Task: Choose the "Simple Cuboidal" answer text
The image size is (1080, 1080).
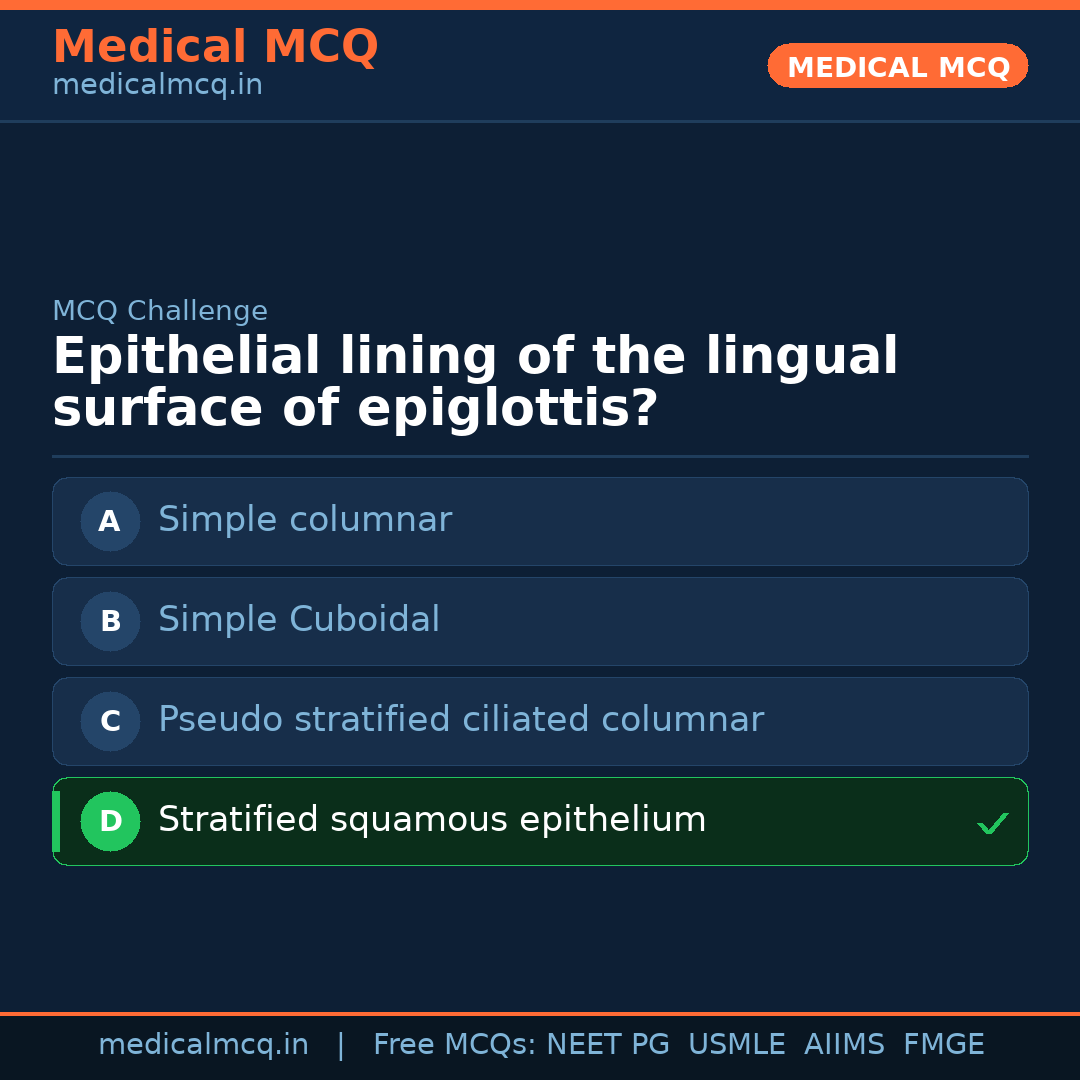Action: coord(299,620)
